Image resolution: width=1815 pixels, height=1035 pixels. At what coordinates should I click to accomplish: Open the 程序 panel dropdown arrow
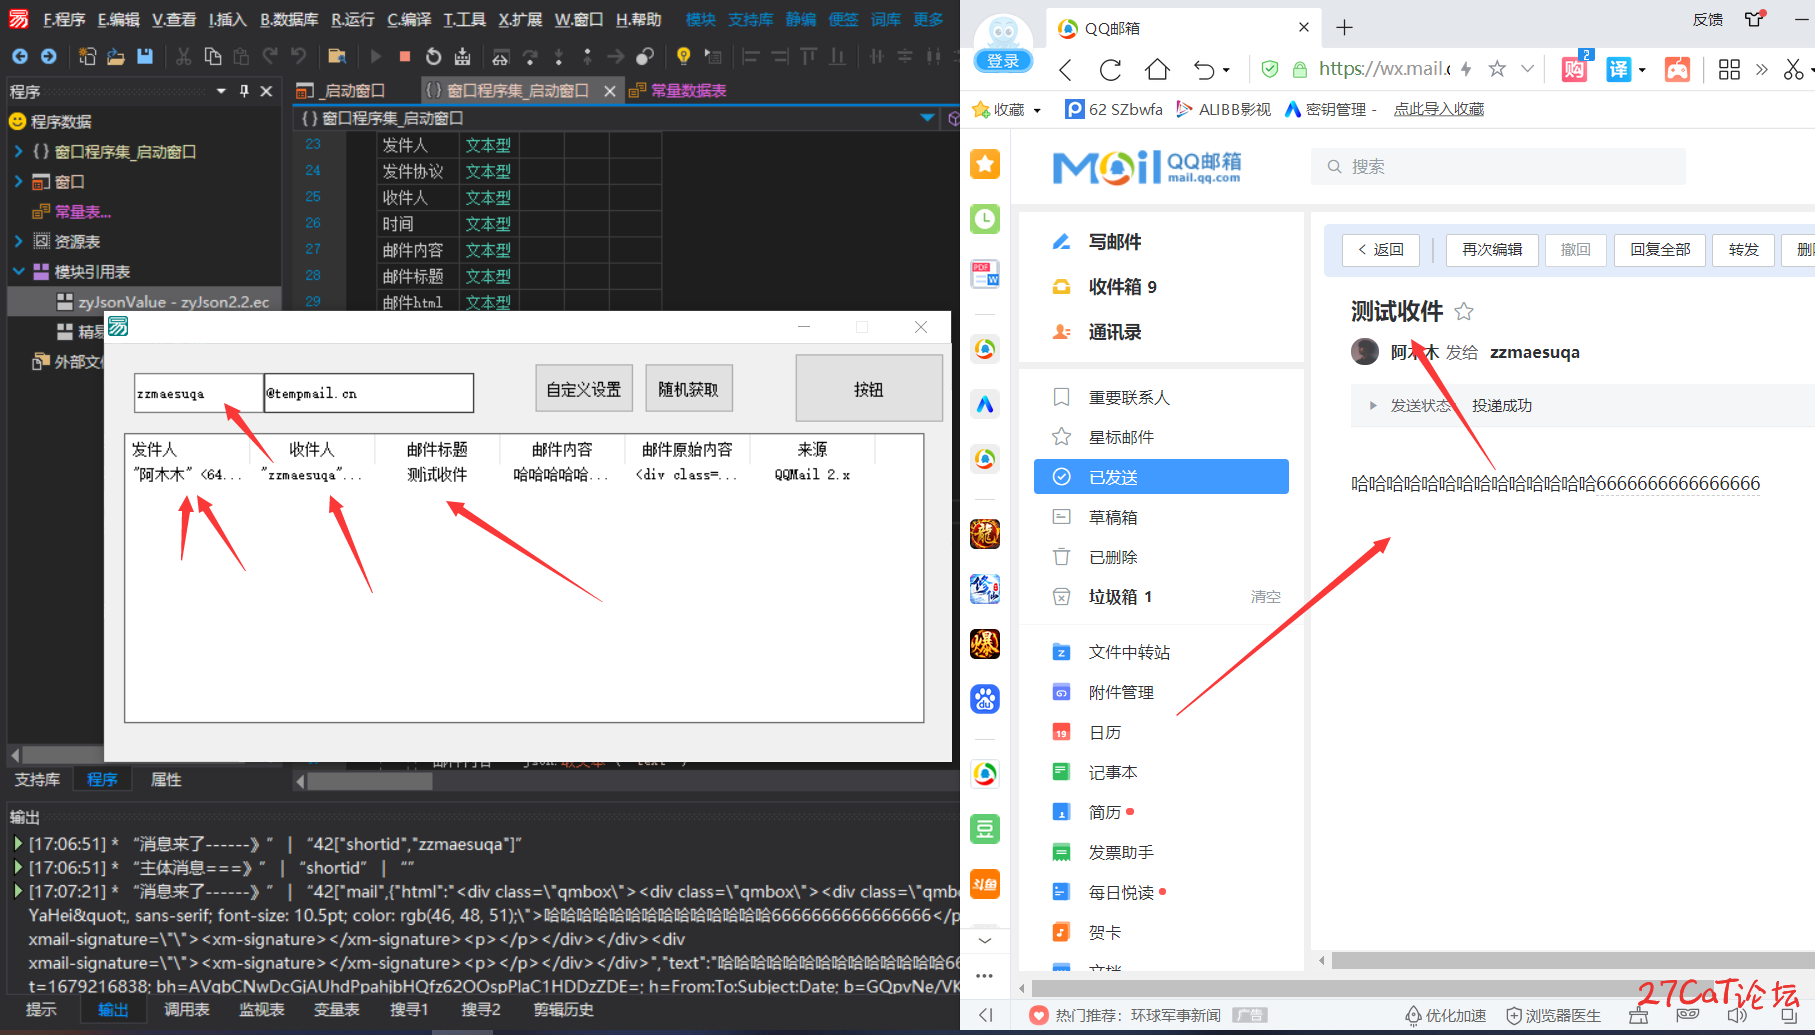tap(221, 91)
